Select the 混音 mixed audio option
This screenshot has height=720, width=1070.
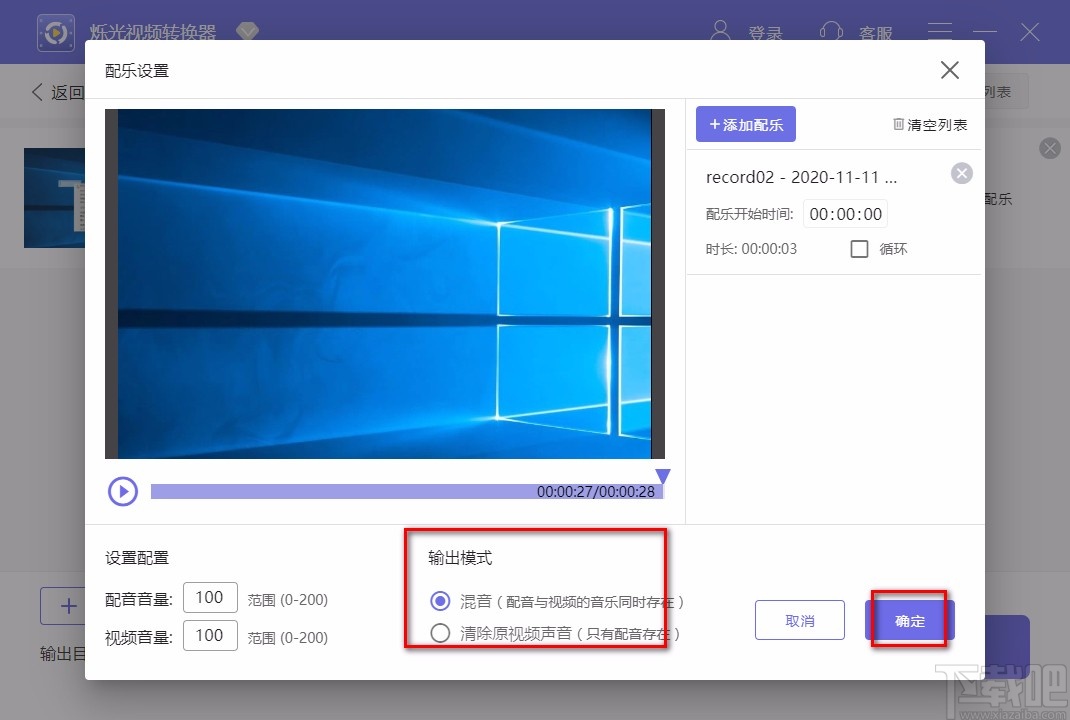[x=440, y=600]
